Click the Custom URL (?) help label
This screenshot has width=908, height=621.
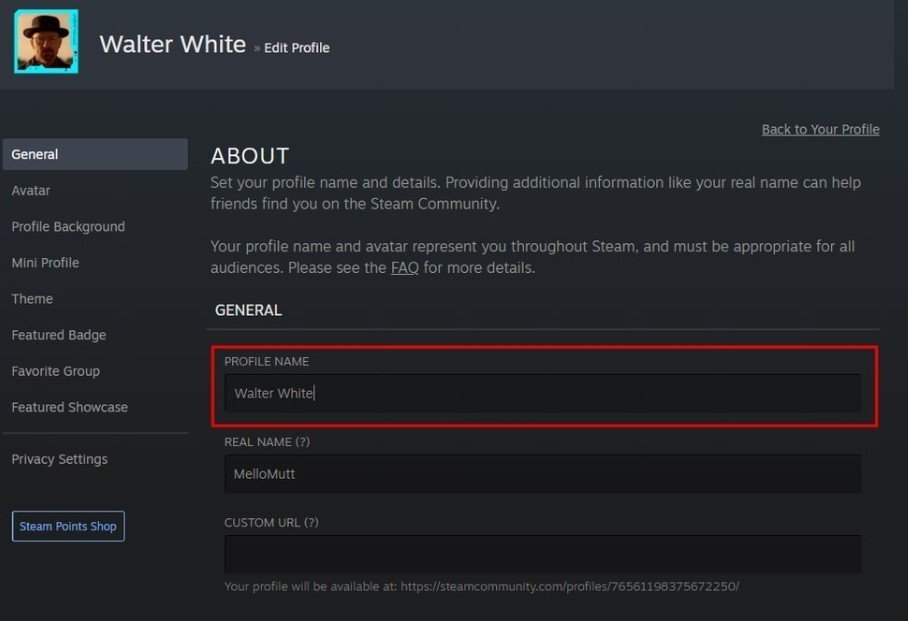271,523
